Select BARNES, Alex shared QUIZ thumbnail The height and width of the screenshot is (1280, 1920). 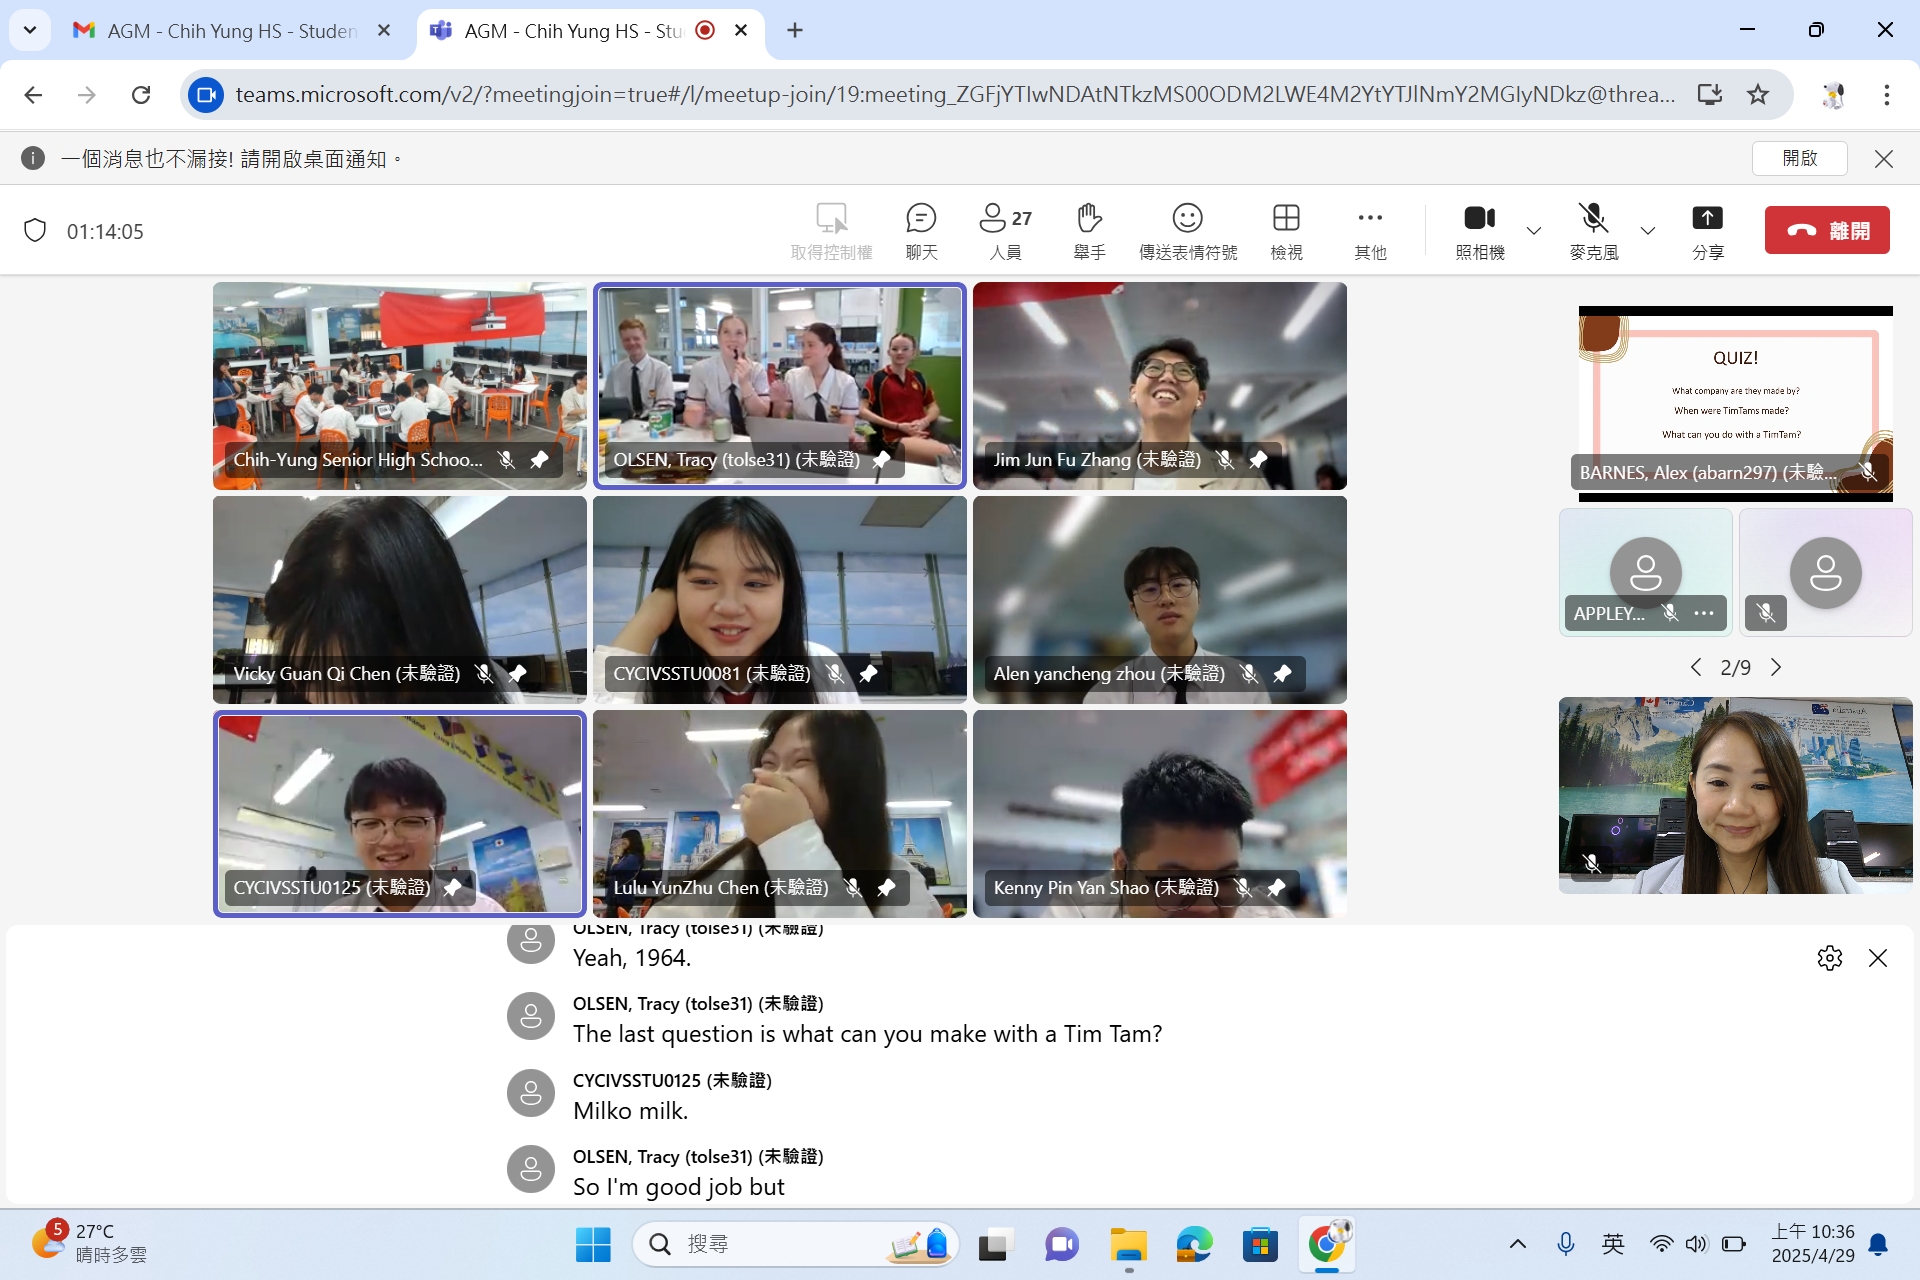[1736, 404]
